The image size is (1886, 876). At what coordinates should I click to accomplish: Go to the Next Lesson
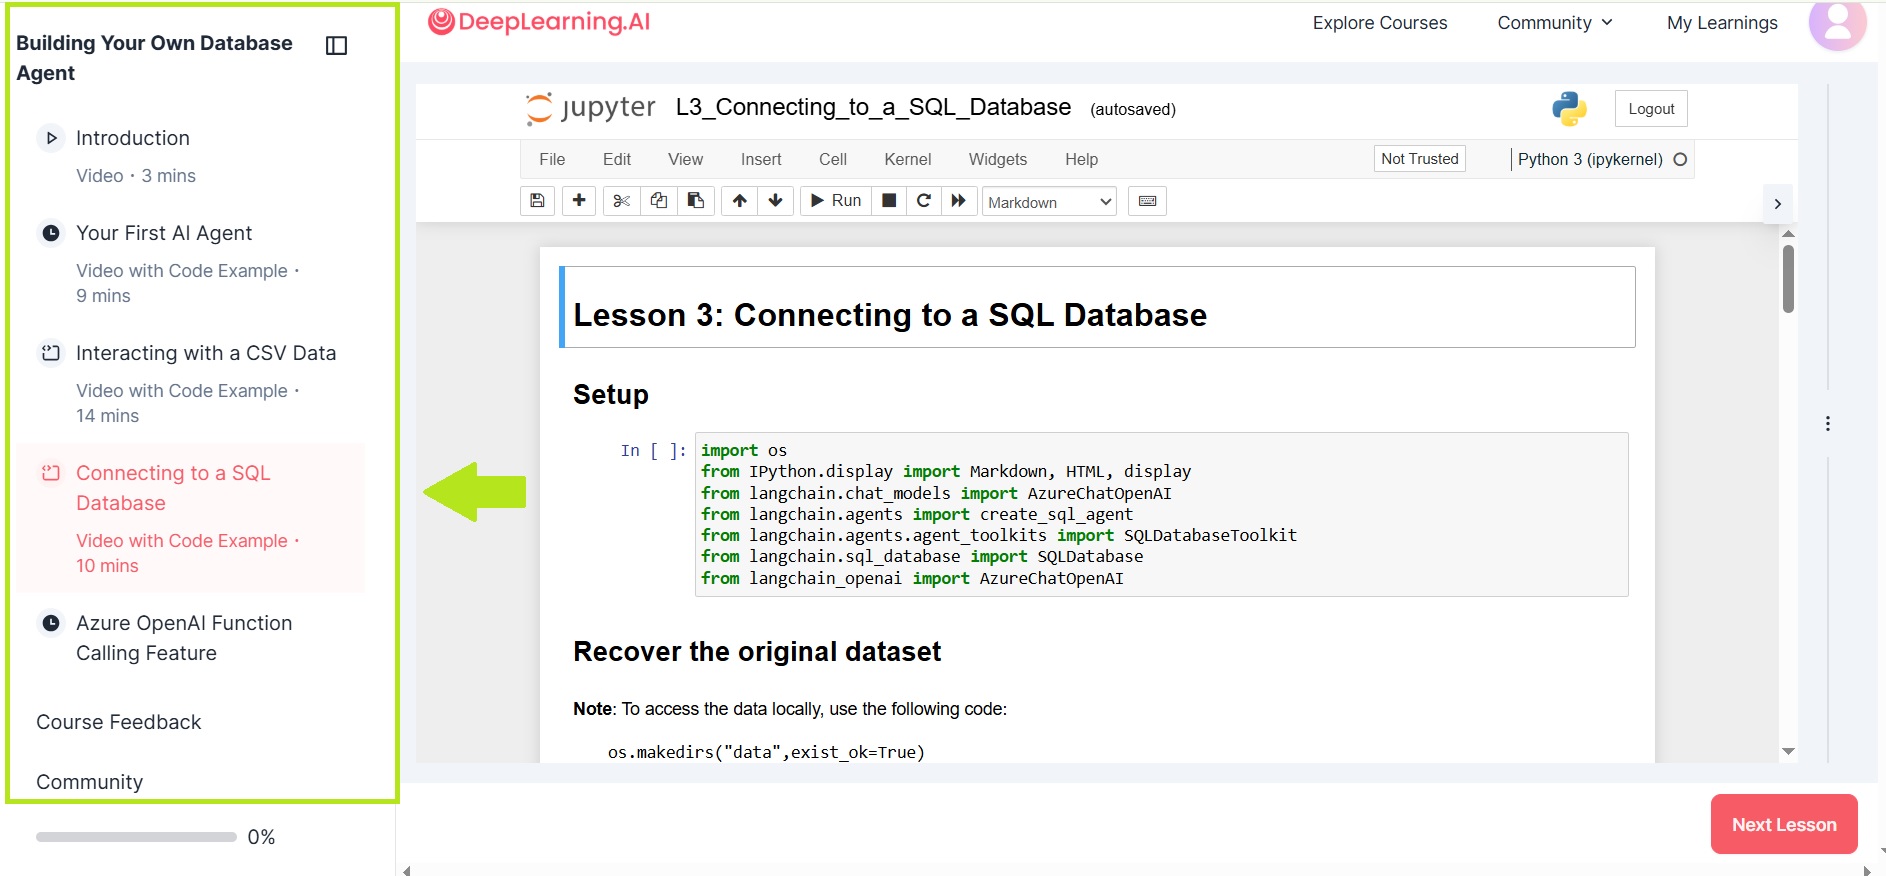coord(1784,824)
